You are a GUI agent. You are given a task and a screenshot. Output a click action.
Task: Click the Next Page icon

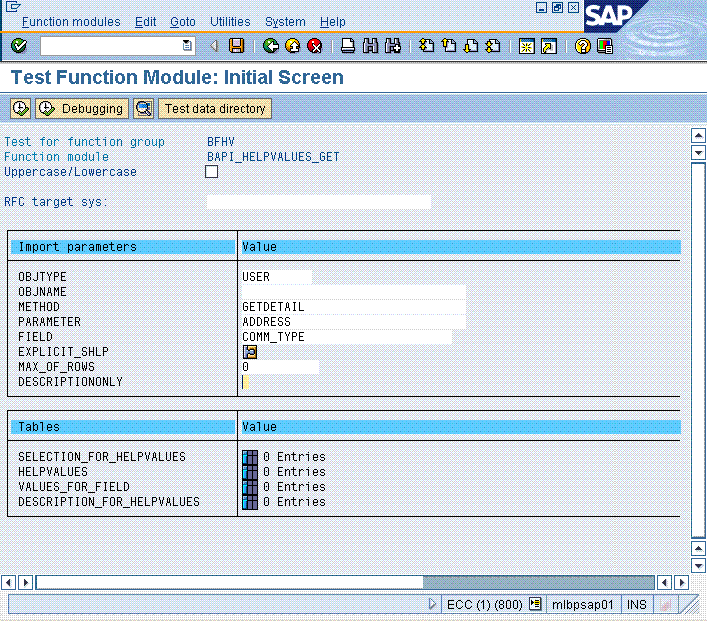471,46
